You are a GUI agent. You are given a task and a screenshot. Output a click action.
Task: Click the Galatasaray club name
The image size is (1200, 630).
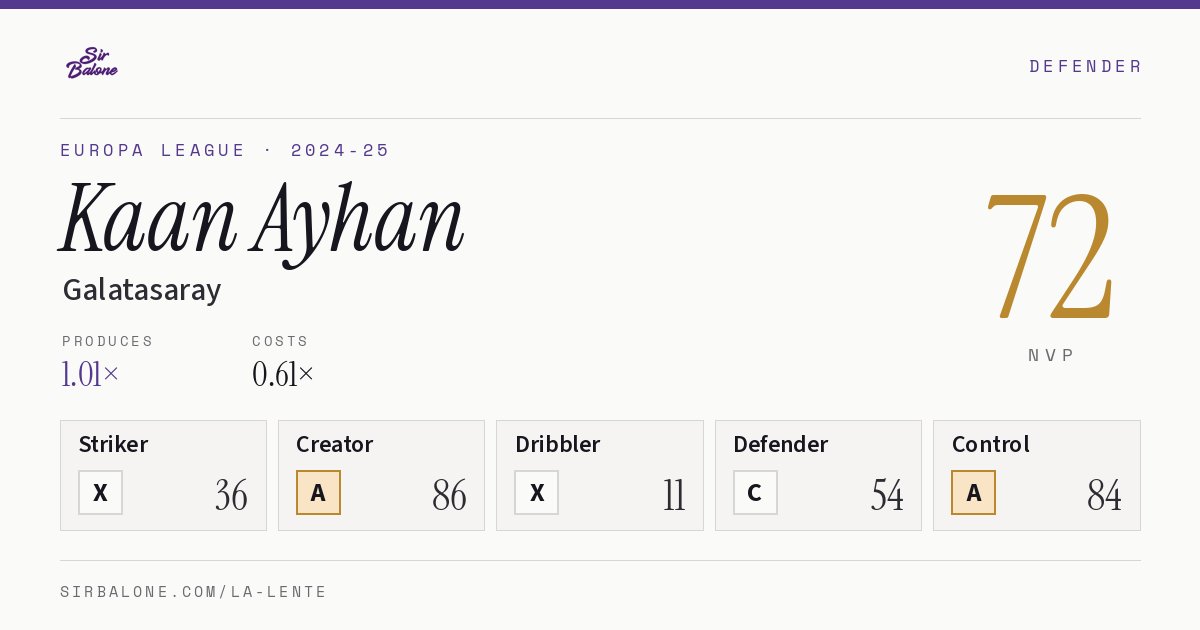pyautogui.click(x=142, y=291)
